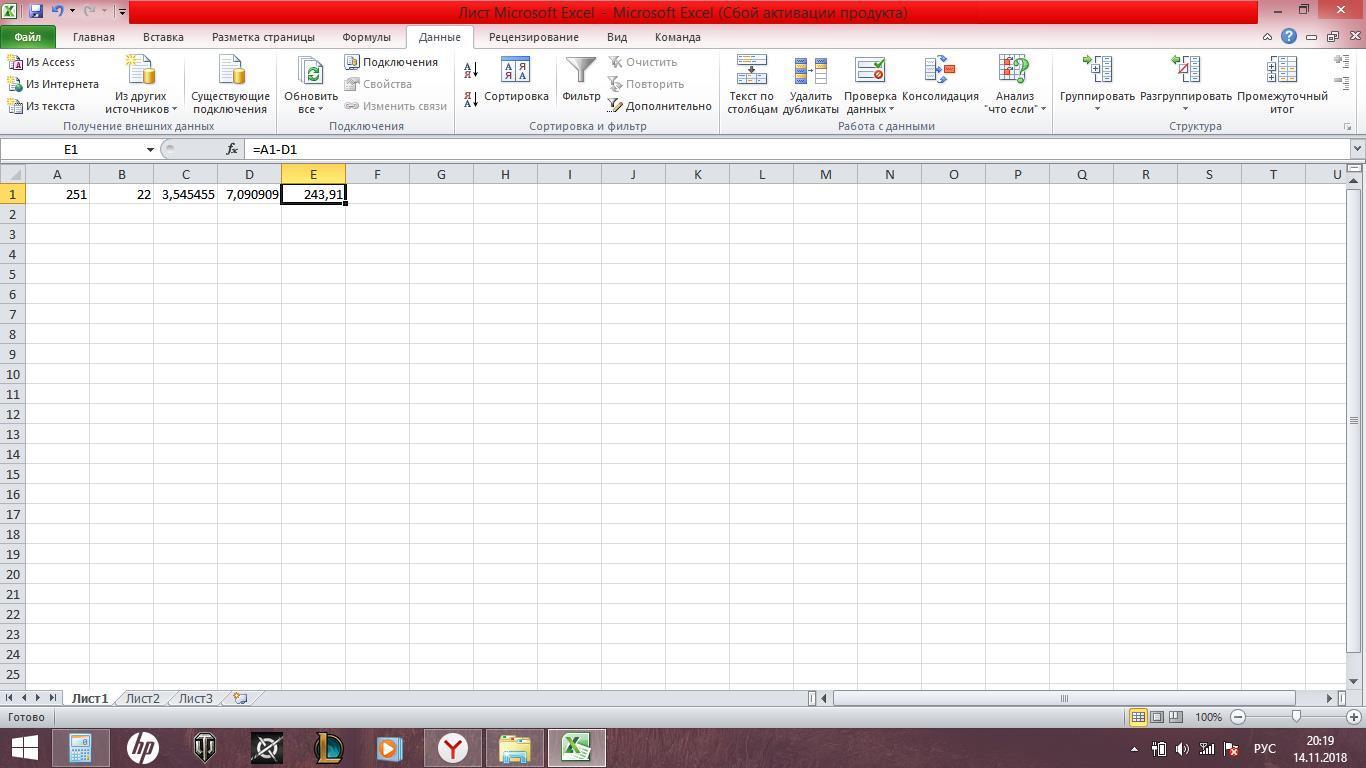Image resolution: width=1366 pixels, height=768 pixels.
Task: Click the Обновить все refresh icon
Action: point(311,70)
